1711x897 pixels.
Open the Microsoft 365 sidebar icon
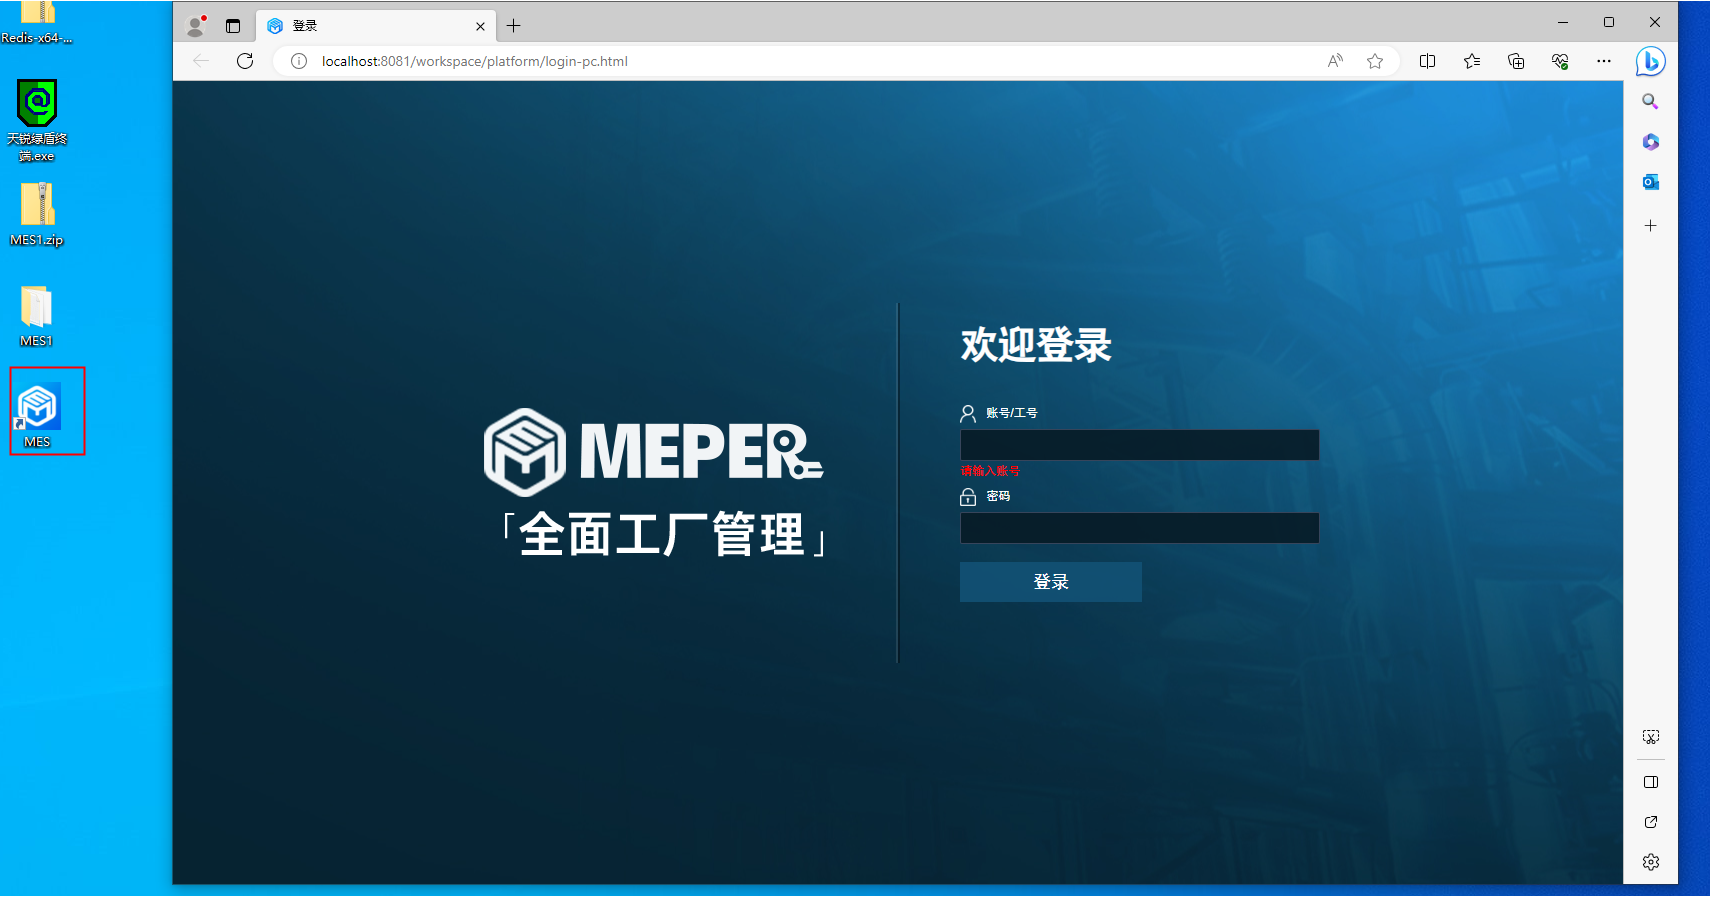(x=1651, y=142)
